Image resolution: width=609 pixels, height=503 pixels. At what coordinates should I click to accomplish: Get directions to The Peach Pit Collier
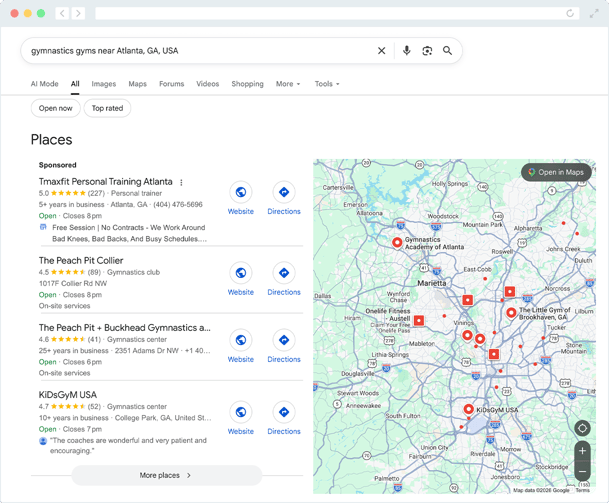284,273
